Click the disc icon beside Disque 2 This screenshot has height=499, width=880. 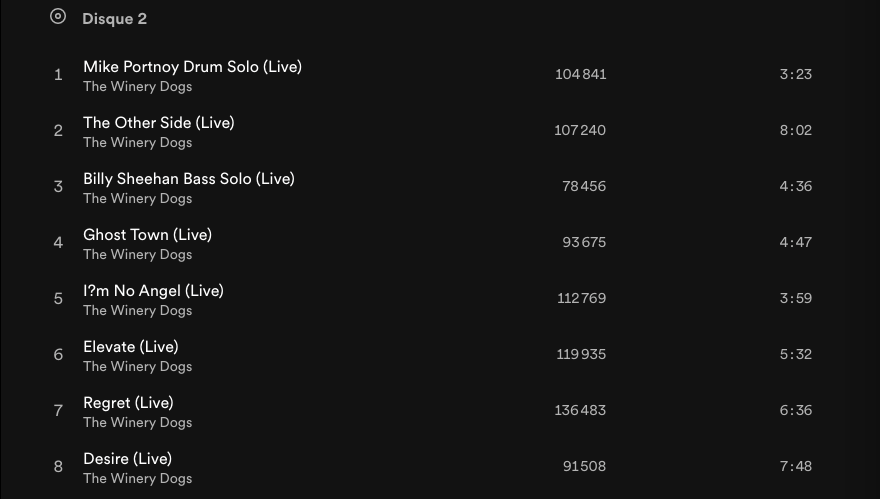58,16
